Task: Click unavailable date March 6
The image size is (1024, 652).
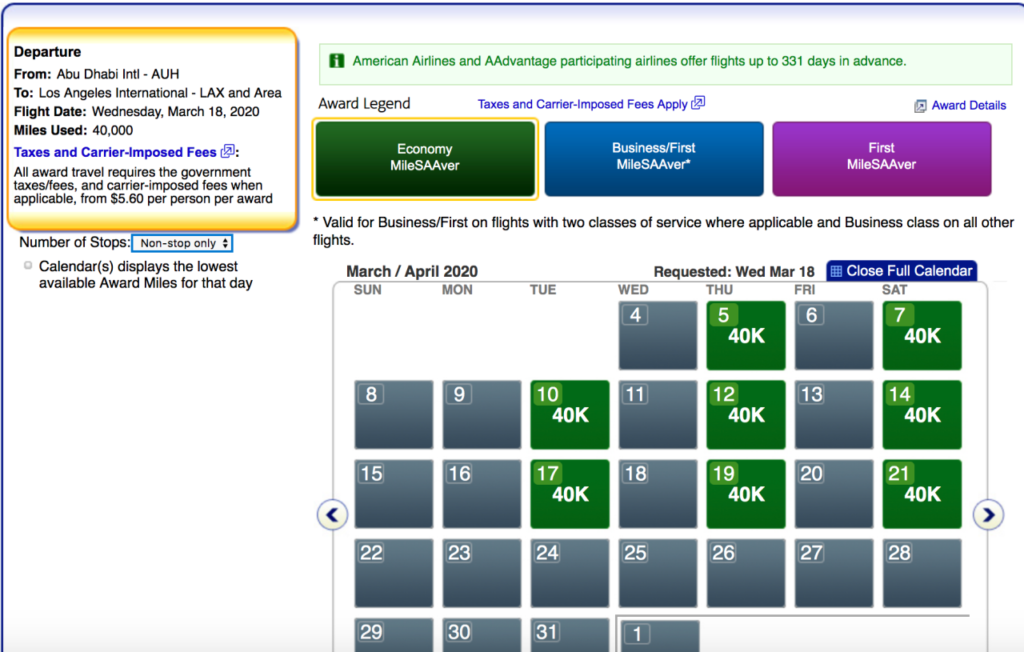Action: tap(834, 335)
